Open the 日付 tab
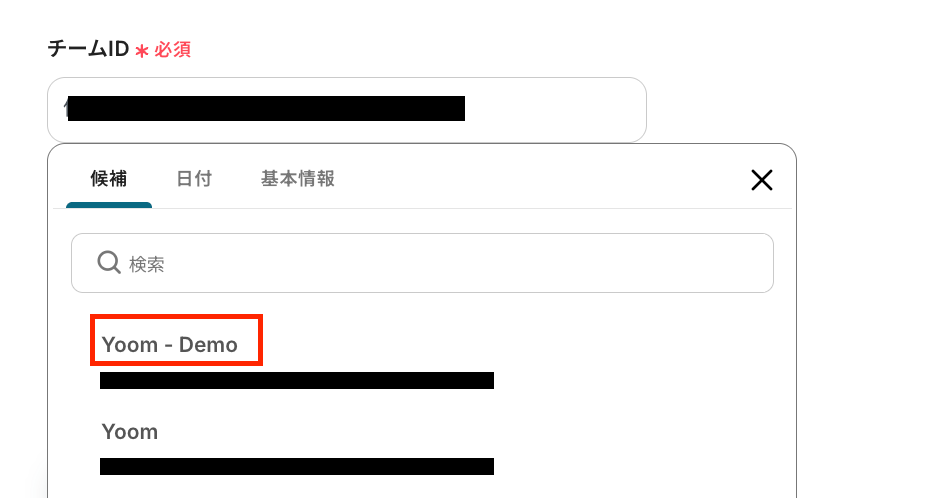926x498 pixels. point(194,178)
